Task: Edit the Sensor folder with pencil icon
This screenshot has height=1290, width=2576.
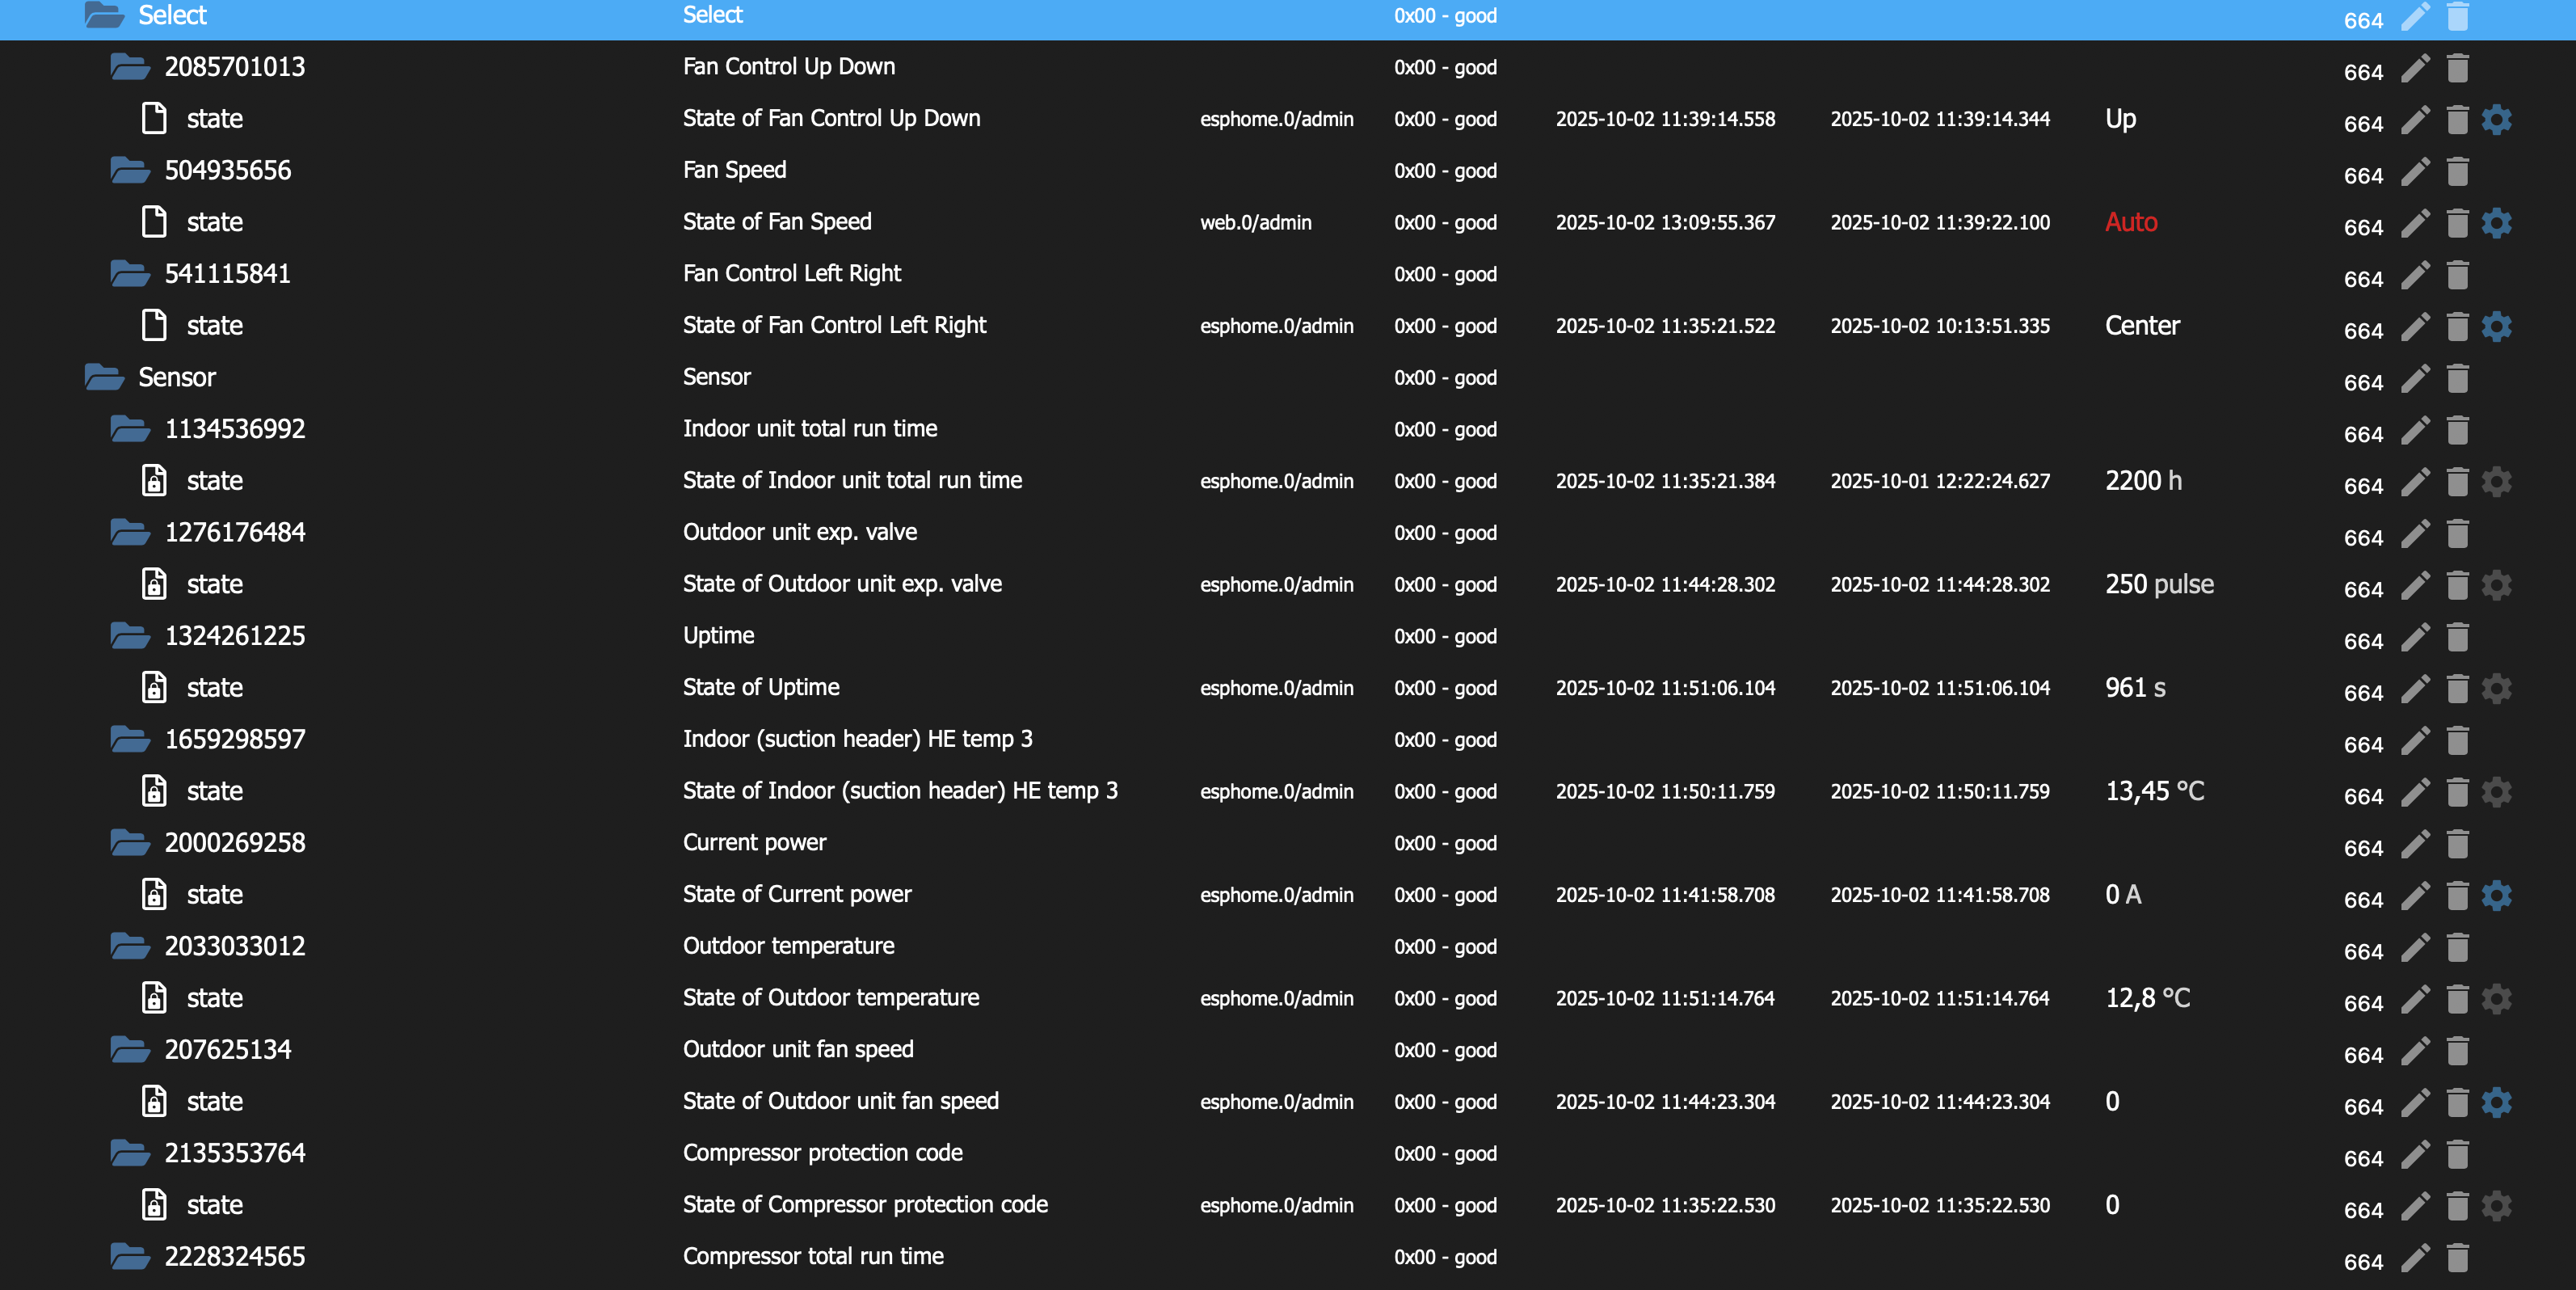Action: (x=2415, y=379)
